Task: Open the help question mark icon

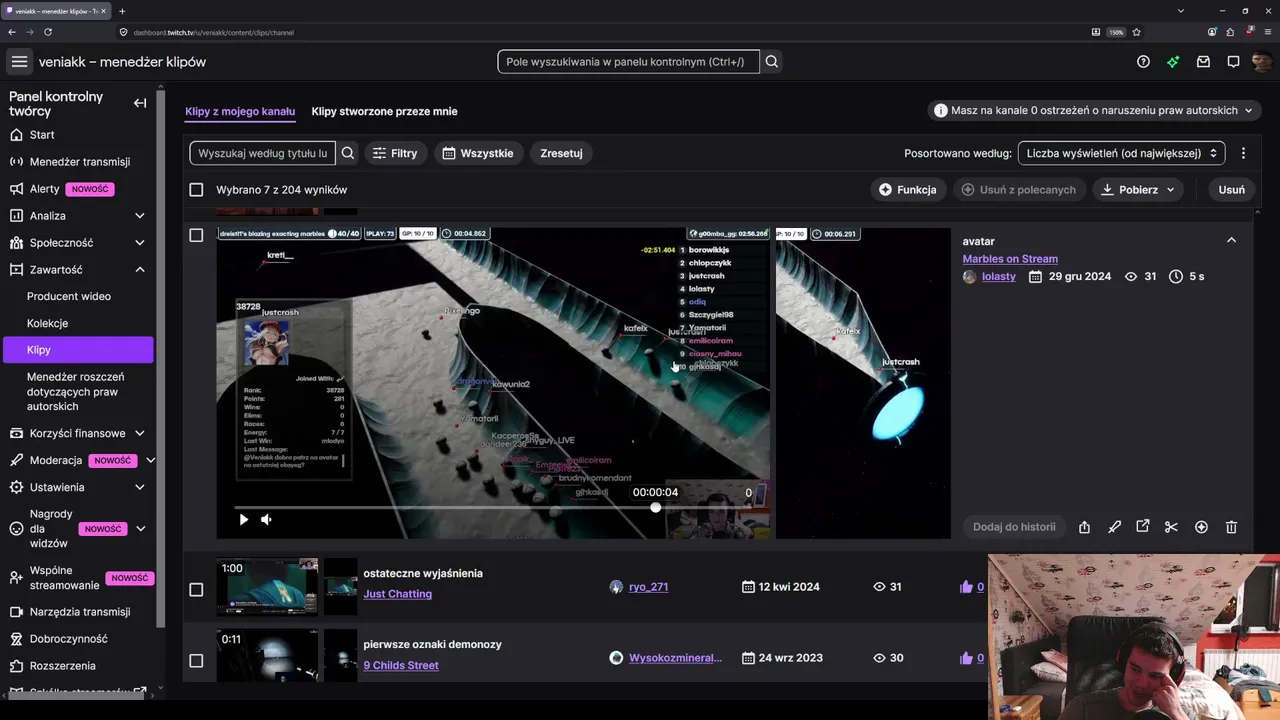Action: click(1143, 62)
